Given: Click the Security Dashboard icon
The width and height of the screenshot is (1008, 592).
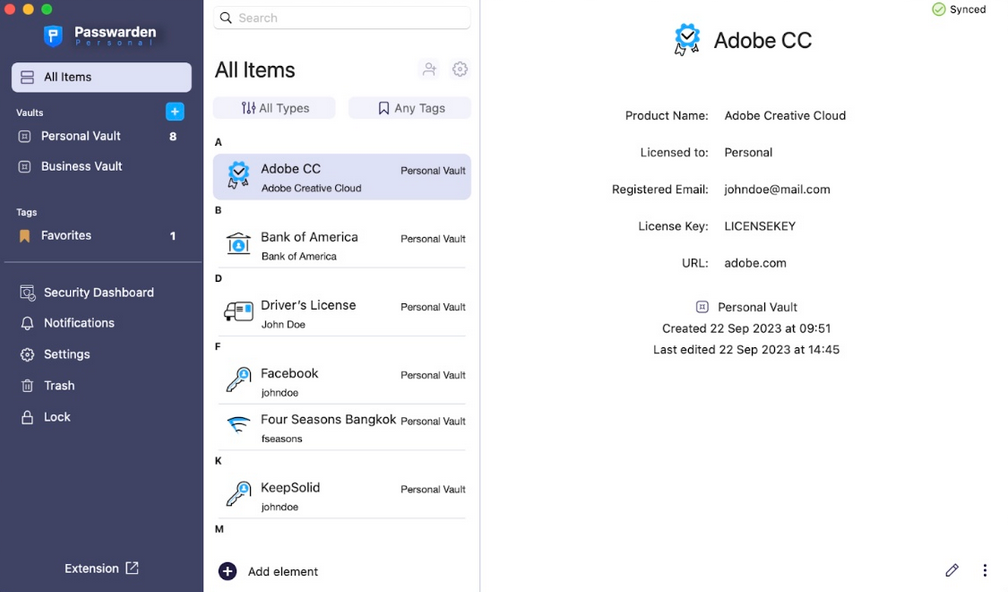Looking at the screenshot, I should click(x=27, y=293).
